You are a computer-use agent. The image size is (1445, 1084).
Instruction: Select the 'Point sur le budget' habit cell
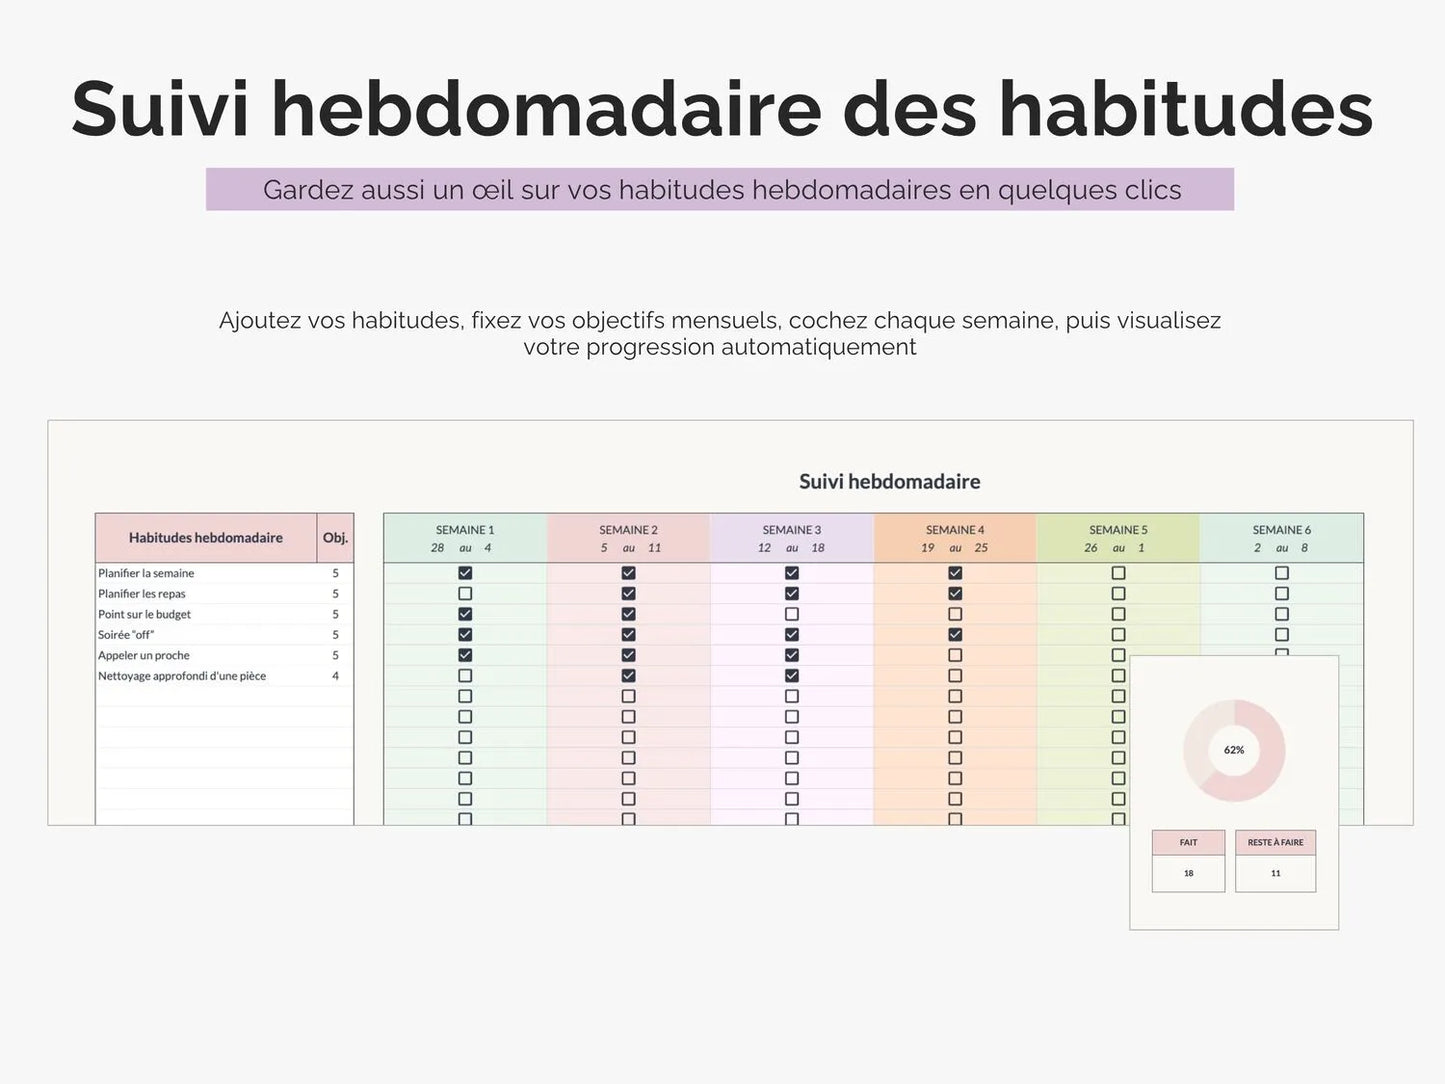click(206, 614)
